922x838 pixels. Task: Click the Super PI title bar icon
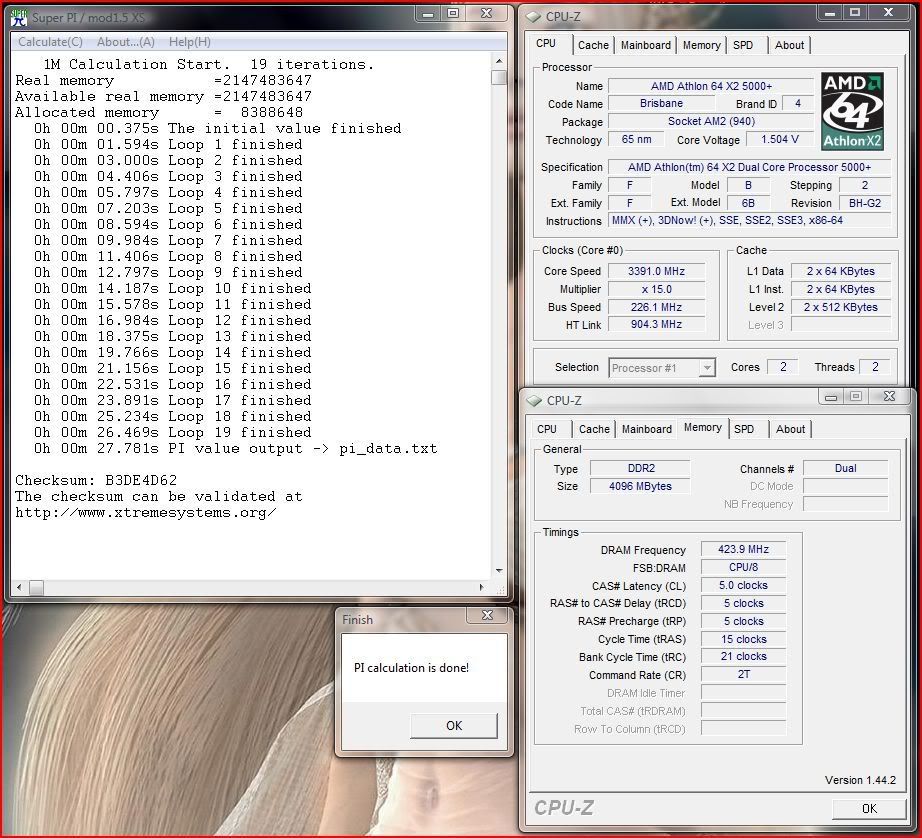[17, 16]
